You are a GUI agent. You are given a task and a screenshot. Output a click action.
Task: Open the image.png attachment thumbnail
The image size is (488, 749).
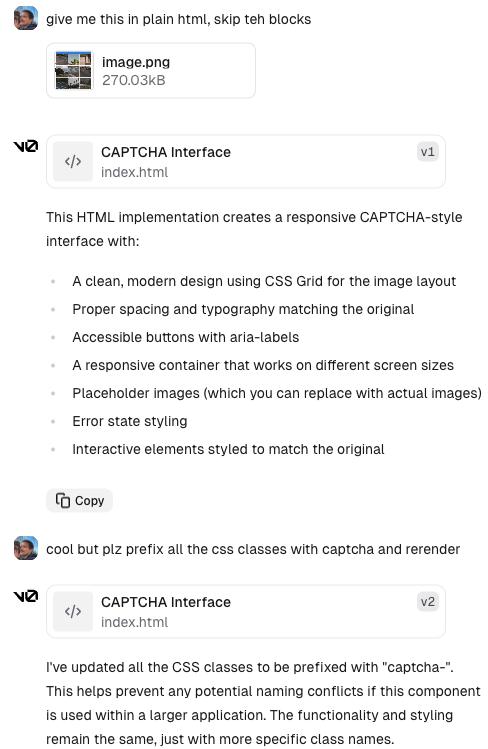[73, 71]
